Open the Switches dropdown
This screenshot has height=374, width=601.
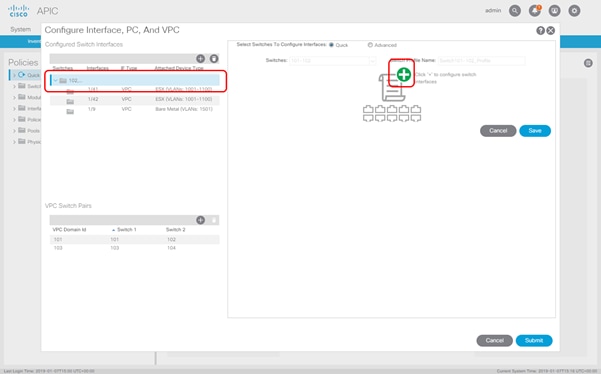click(x=372, y=61)
